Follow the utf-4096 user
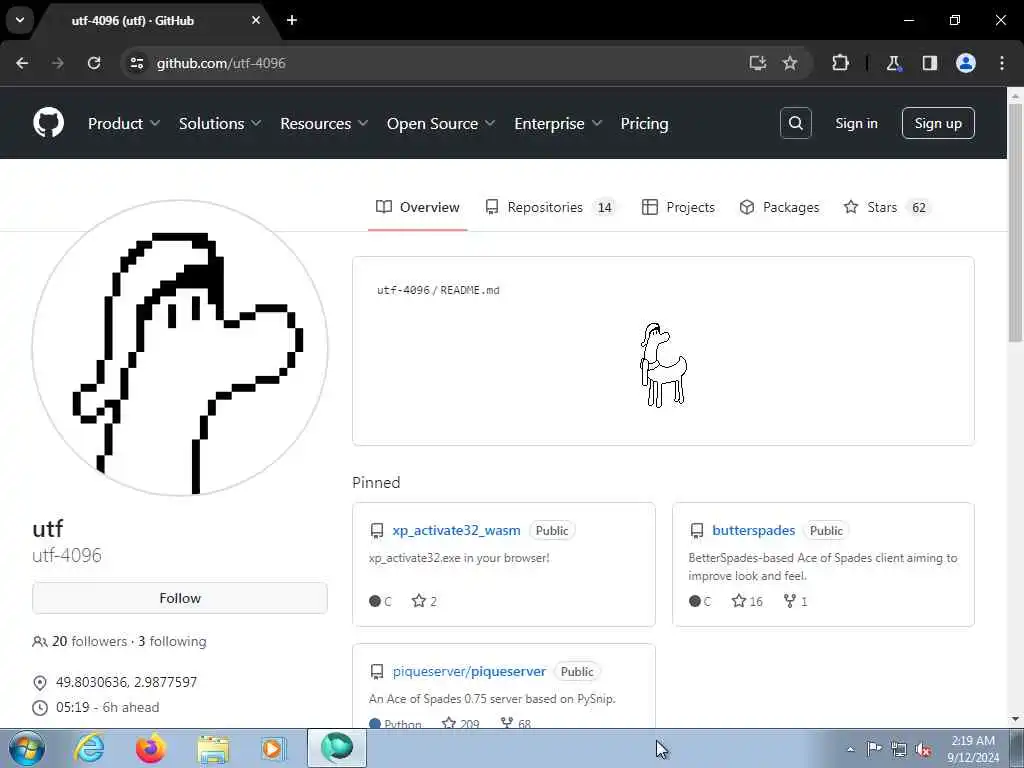This screenshot has width=1024, height=768. (x=180, y=598)
